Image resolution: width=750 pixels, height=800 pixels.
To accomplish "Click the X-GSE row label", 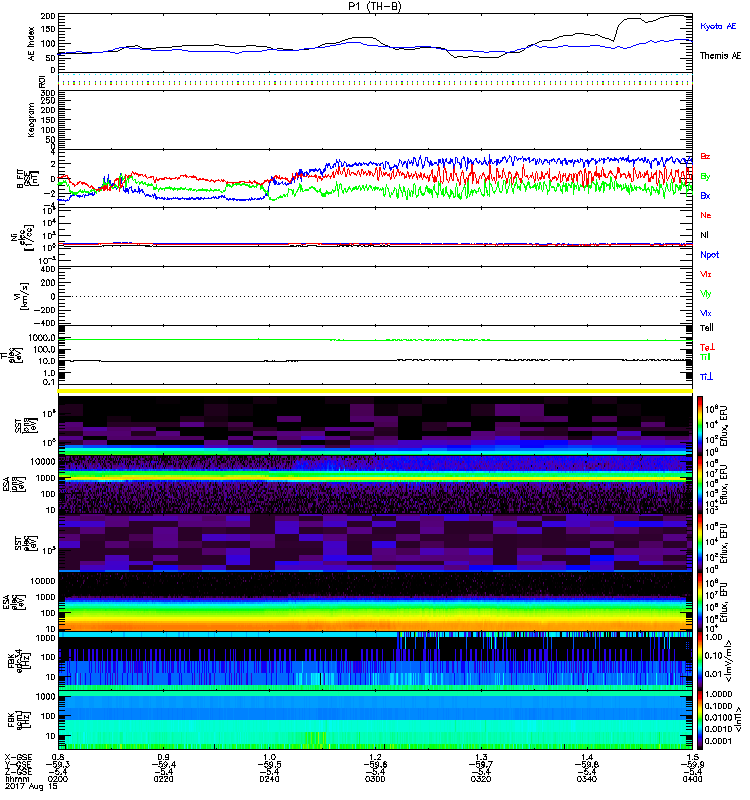I will point(18,757).
